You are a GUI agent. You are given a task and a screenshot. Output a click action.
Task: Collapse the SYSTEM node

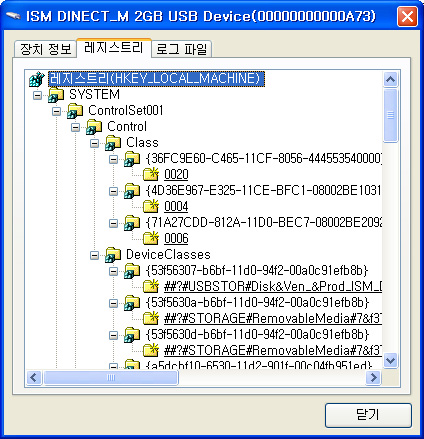coord(37,95)
